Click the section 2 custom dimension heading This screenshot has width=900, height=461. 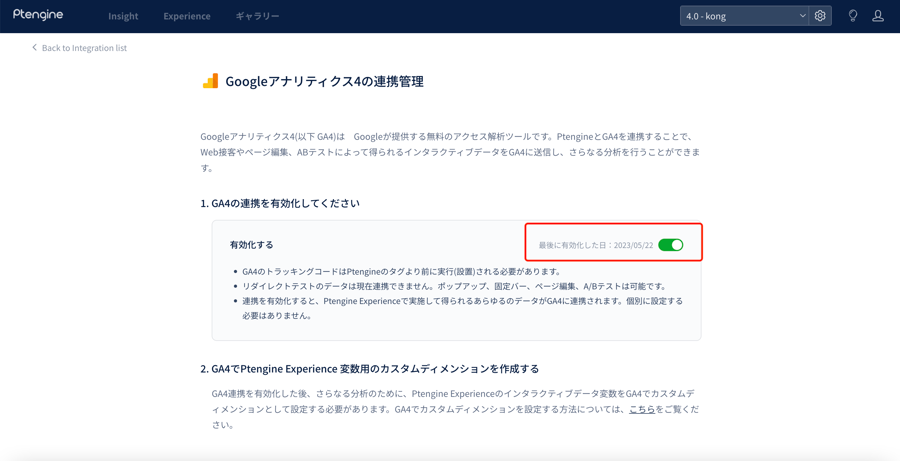click(x=370, y=369)
